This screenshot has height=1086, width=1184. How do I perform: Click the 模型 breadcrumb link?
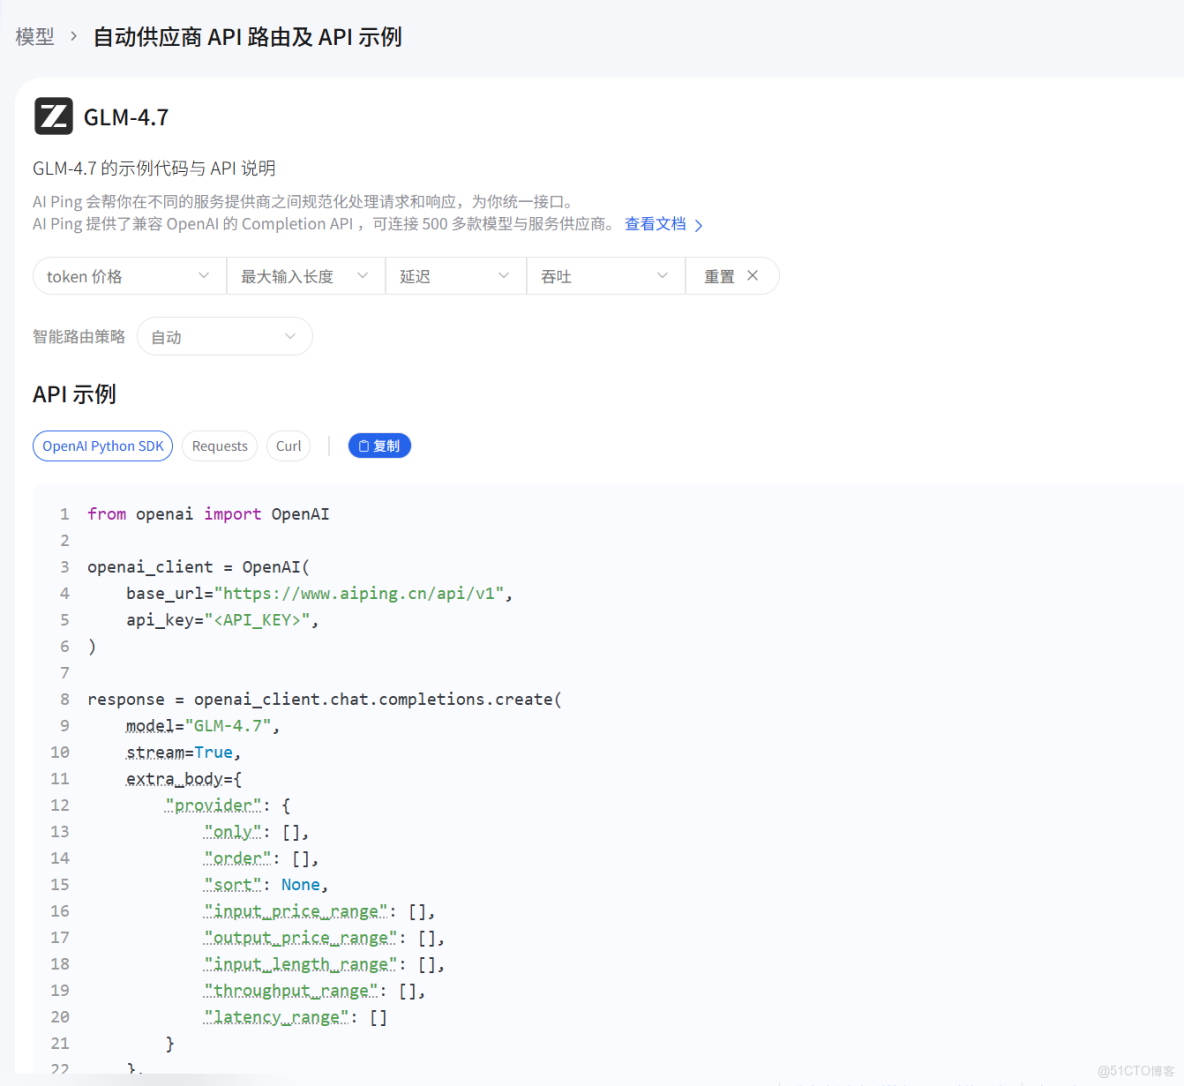(35, 36)
